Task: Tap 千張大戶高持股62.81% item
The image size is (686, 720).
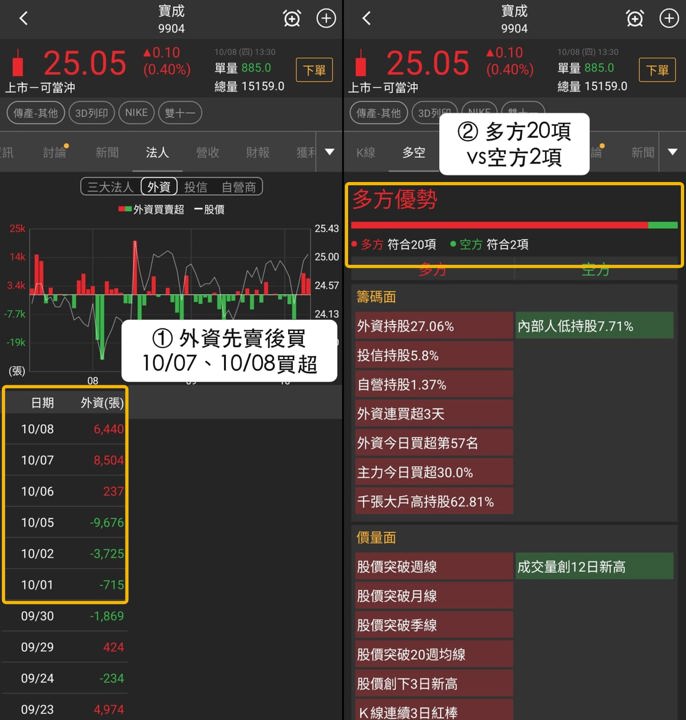Action: coord(433,501)
